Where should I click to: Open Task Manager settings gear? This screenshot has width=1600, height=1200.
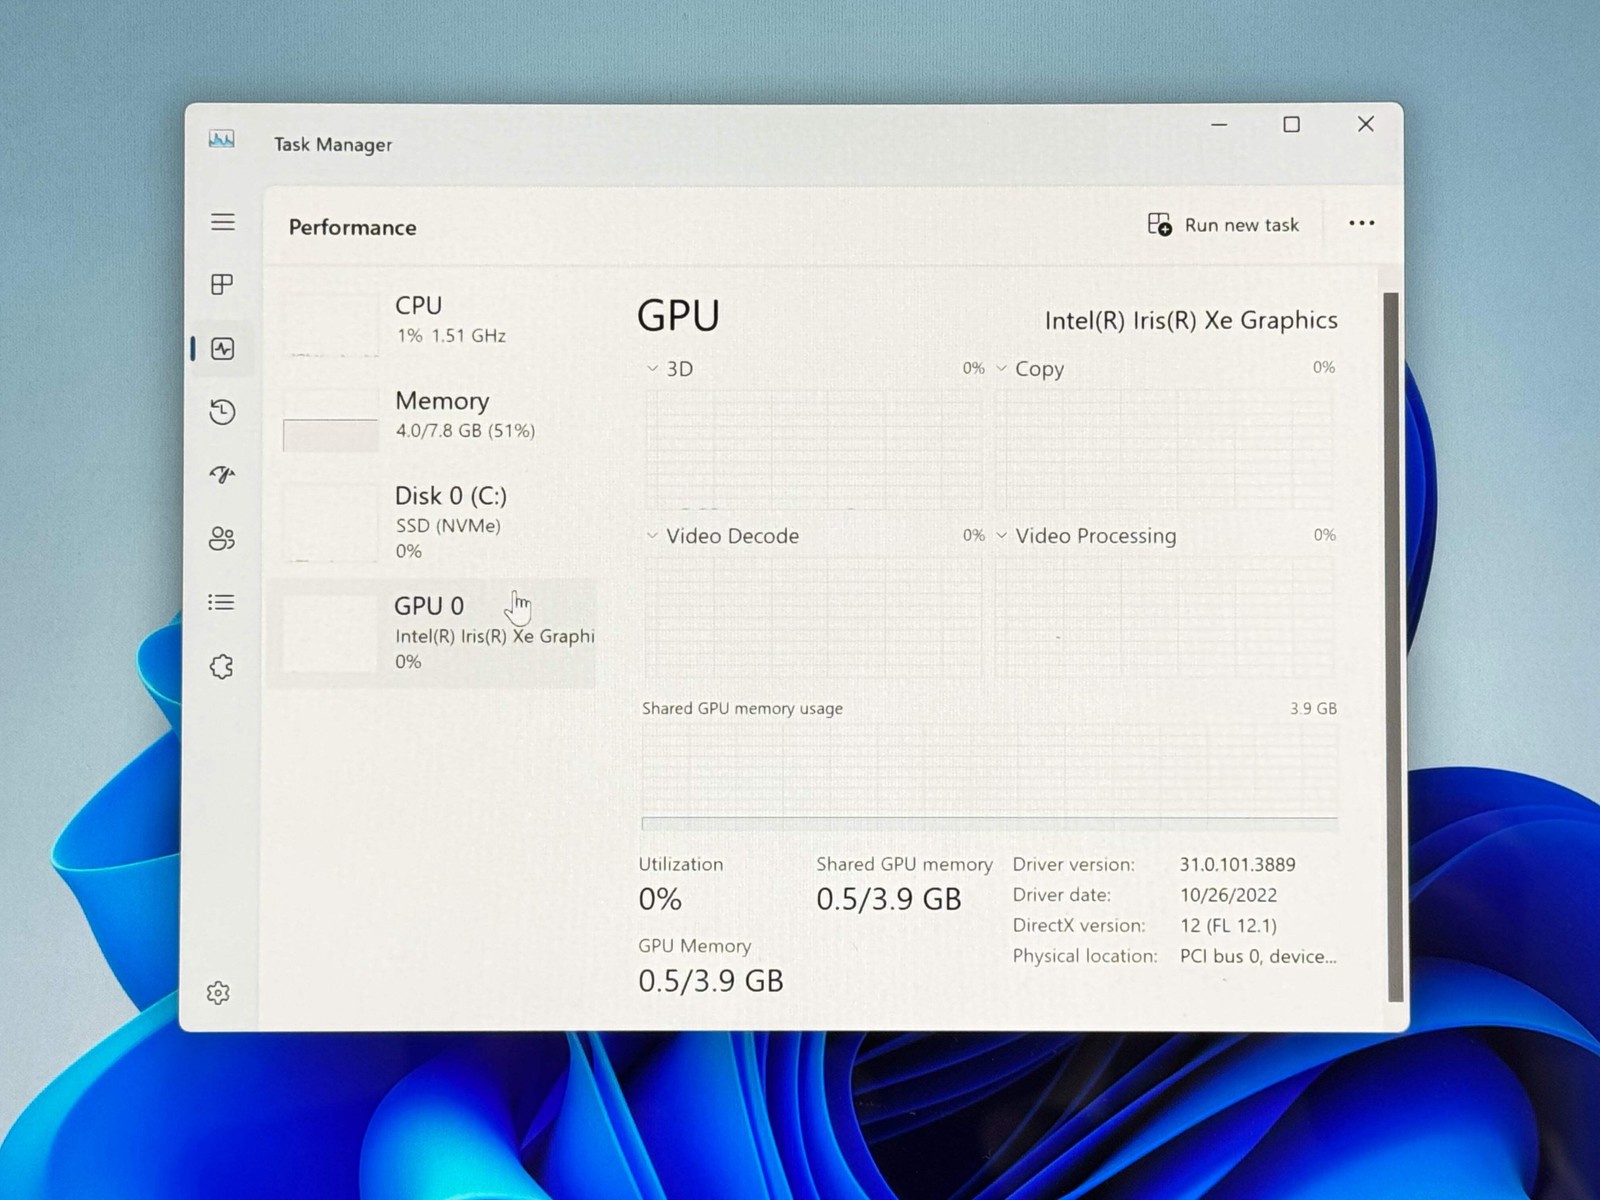(218, 993)
